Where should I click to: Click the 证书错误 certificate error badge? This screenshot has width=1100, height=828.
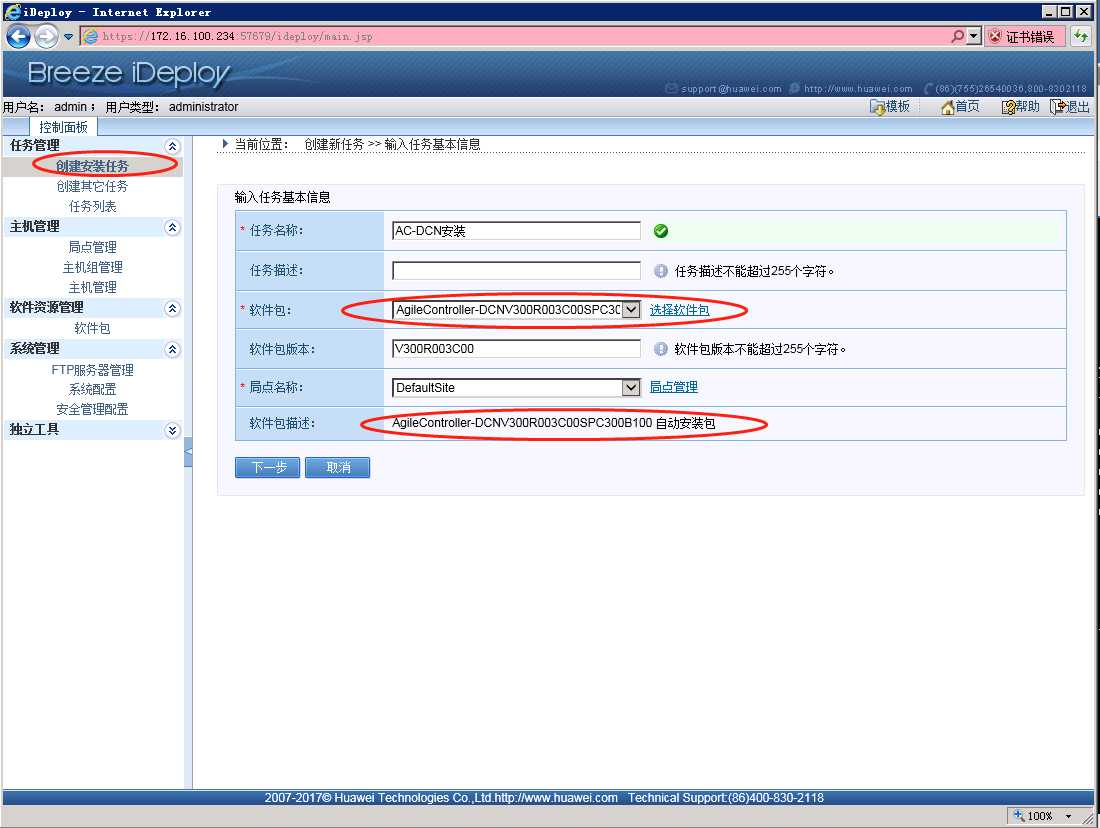(x=1024, y=36)
